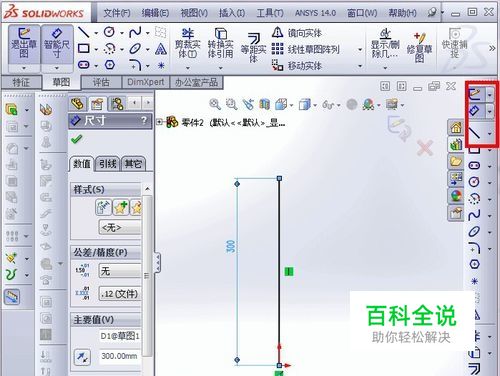The width and height of the screenshot is (500, 376).
Task: Select the Polygon tool in ribbon
Action: pos(110,65)
